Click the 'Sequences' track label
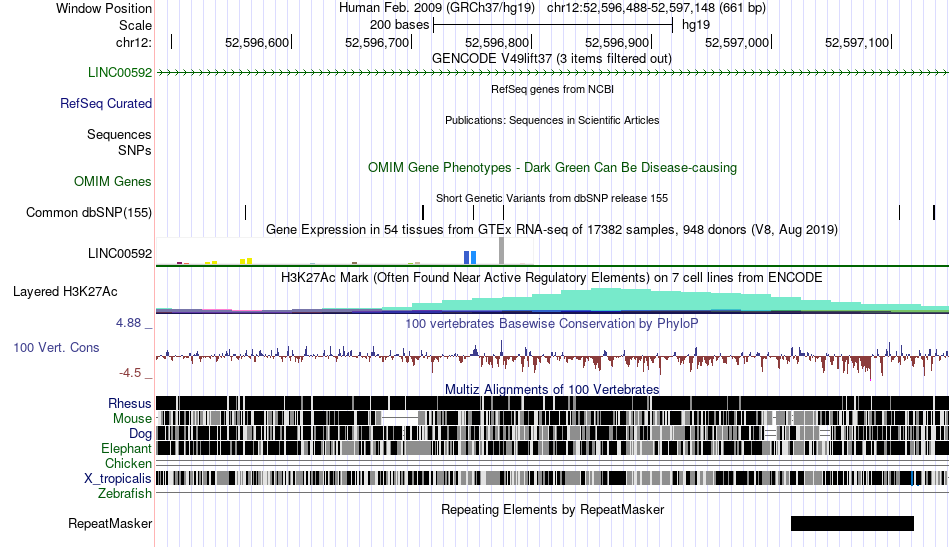Screen dimensions: 950x547 pyautogui.click(x=119, y=134)
